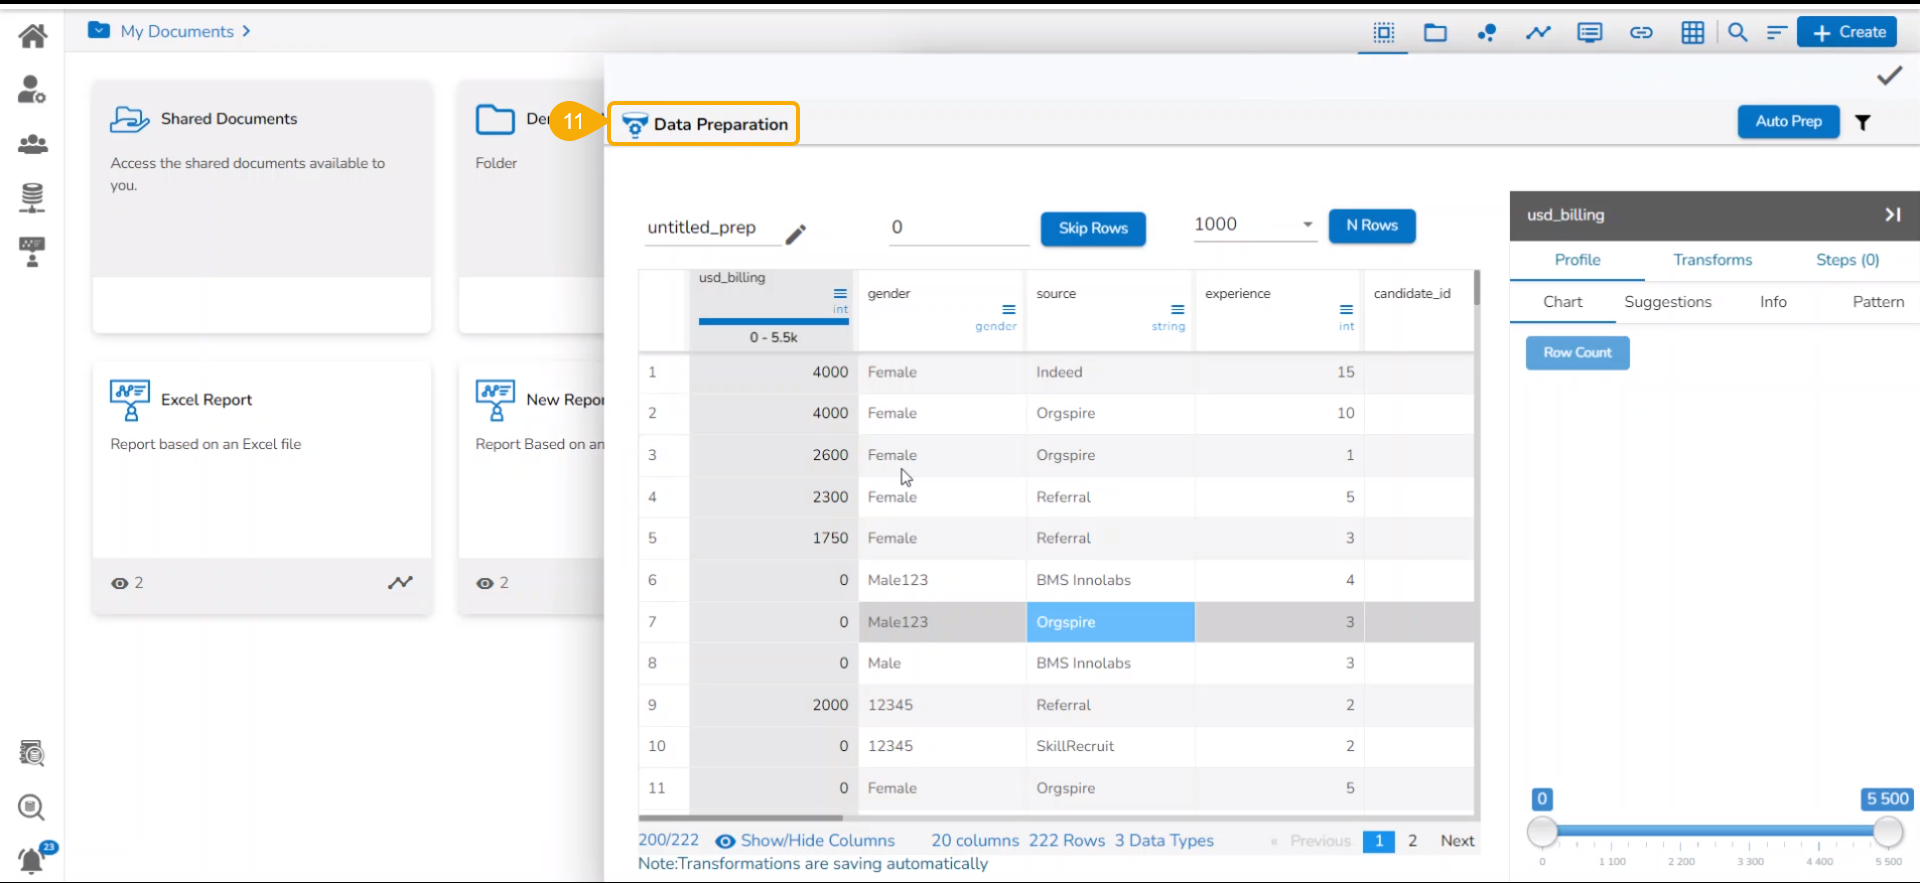Open the source column menu

(x=1177, y=309)
